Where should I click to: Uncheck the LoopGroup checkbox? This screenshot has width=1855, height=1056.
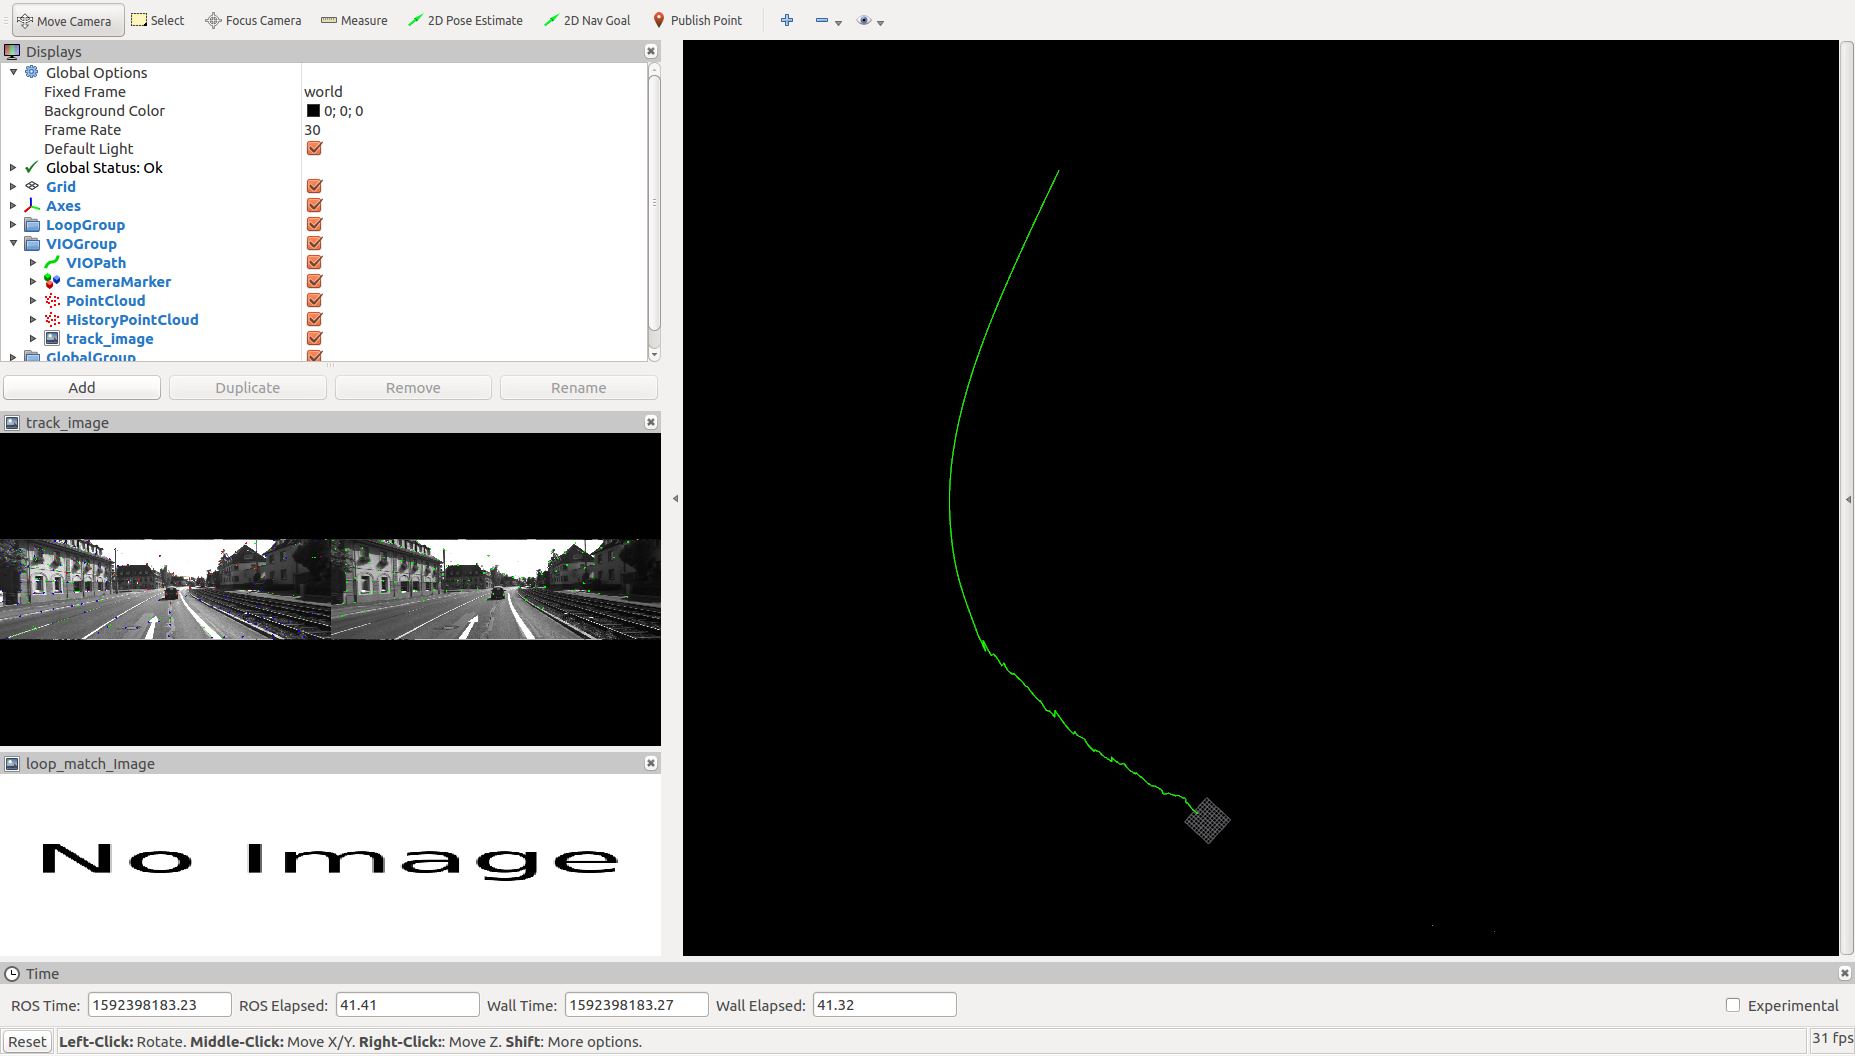pos(314,225)
